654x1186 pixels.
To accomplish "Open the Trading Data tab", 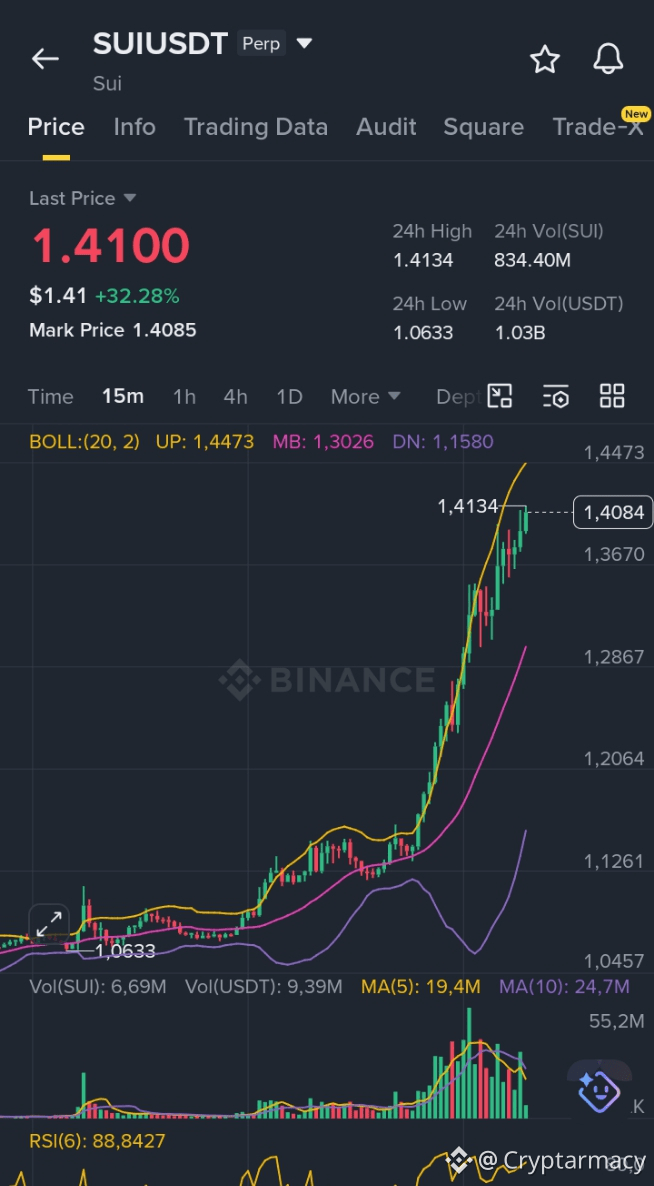I will click(x=256, y=127).
